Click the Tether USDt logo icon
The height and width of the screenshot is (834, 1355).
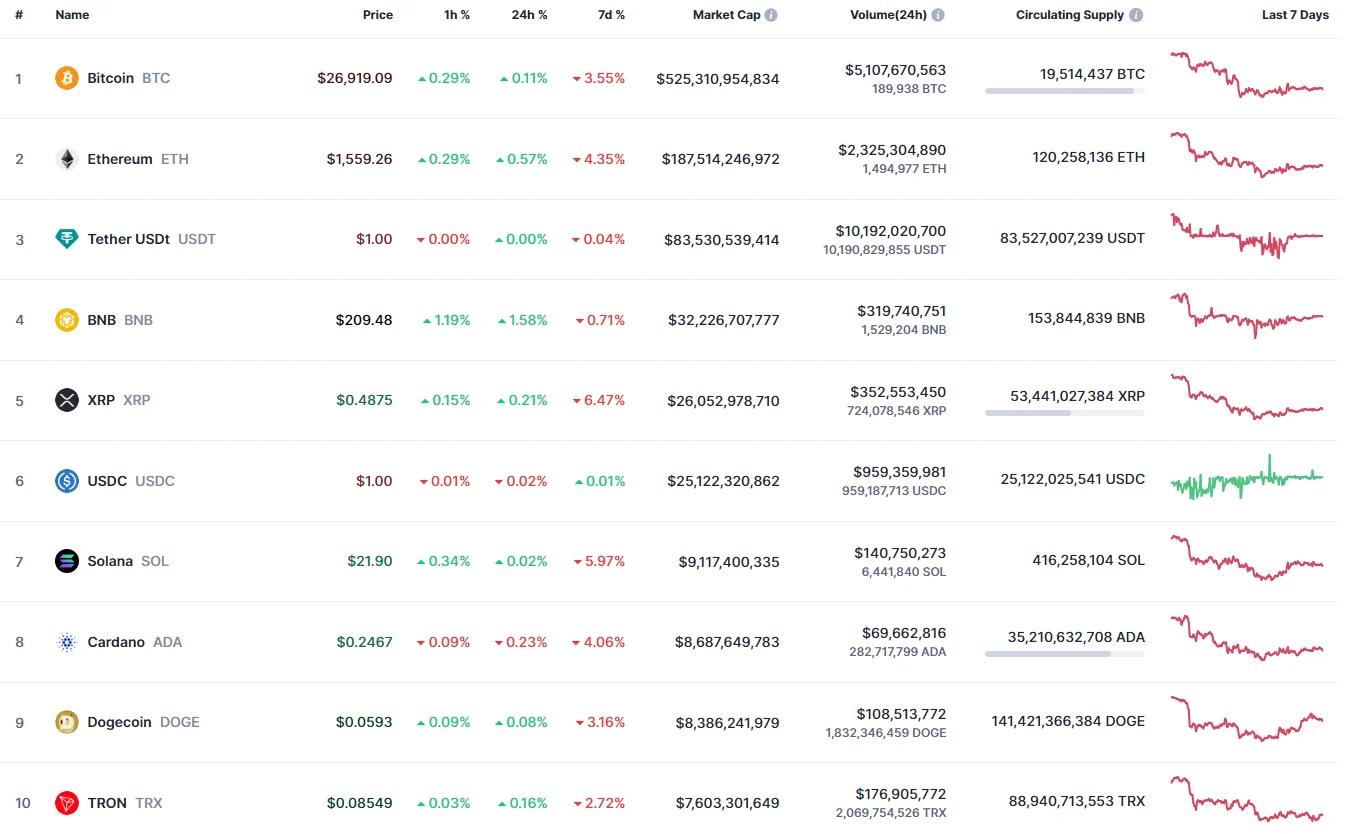click(x=67, y=239)
